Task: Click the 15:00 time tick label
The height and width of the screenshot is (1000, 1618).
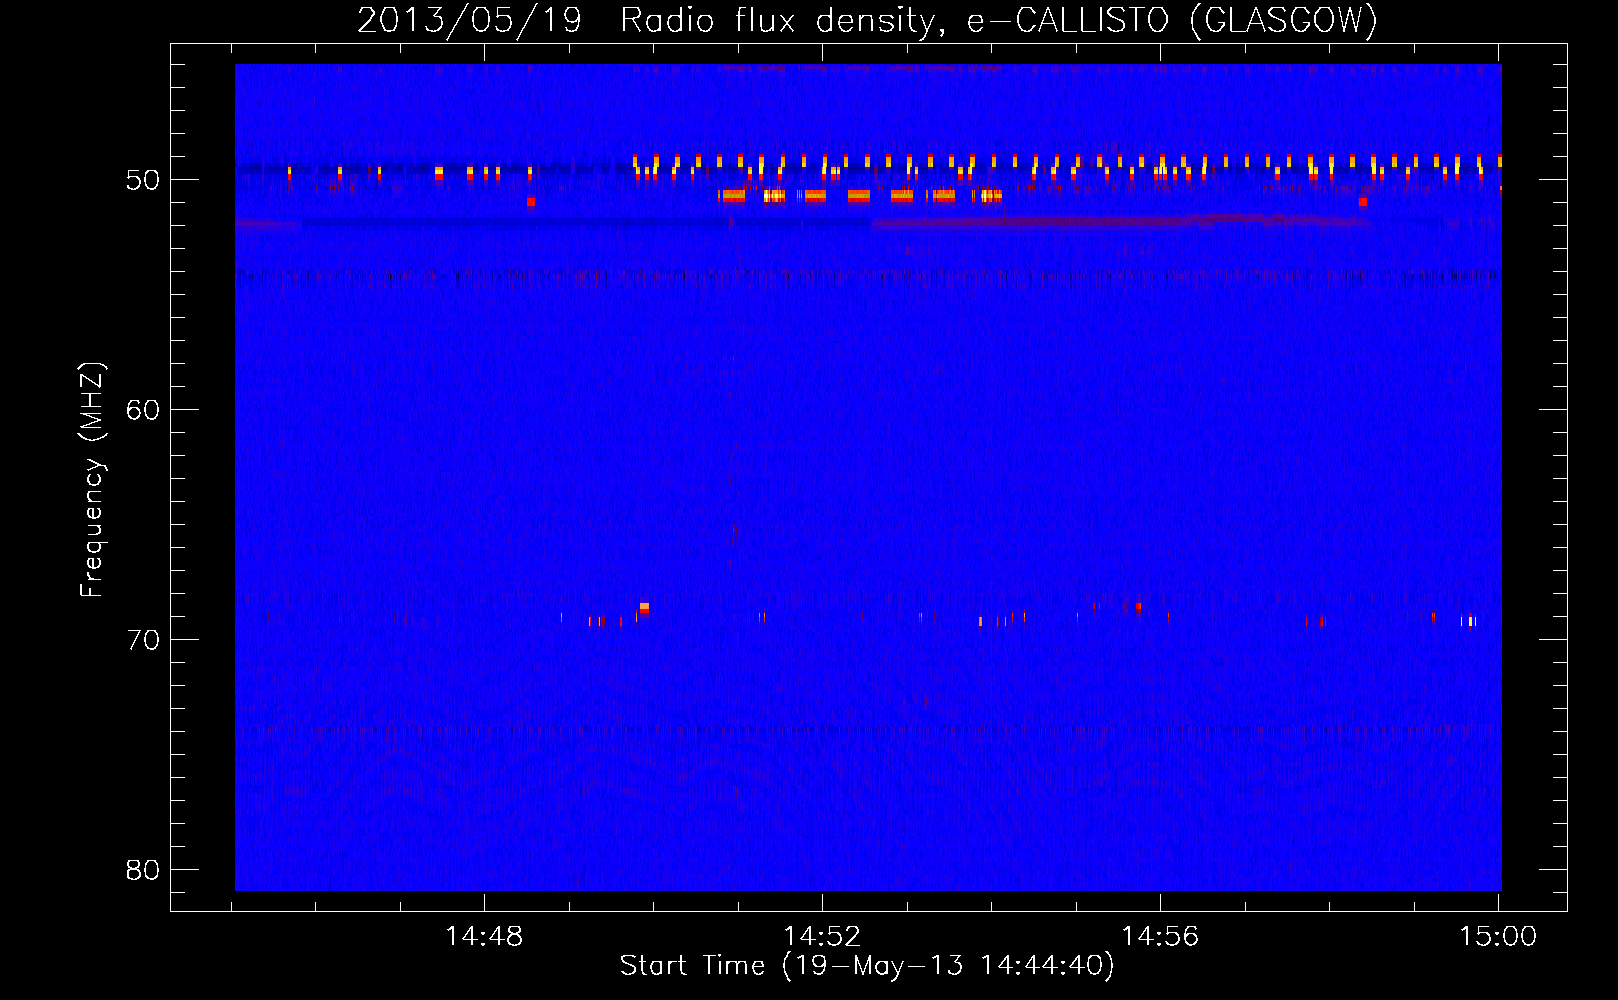Action: tap(1498, 937)
